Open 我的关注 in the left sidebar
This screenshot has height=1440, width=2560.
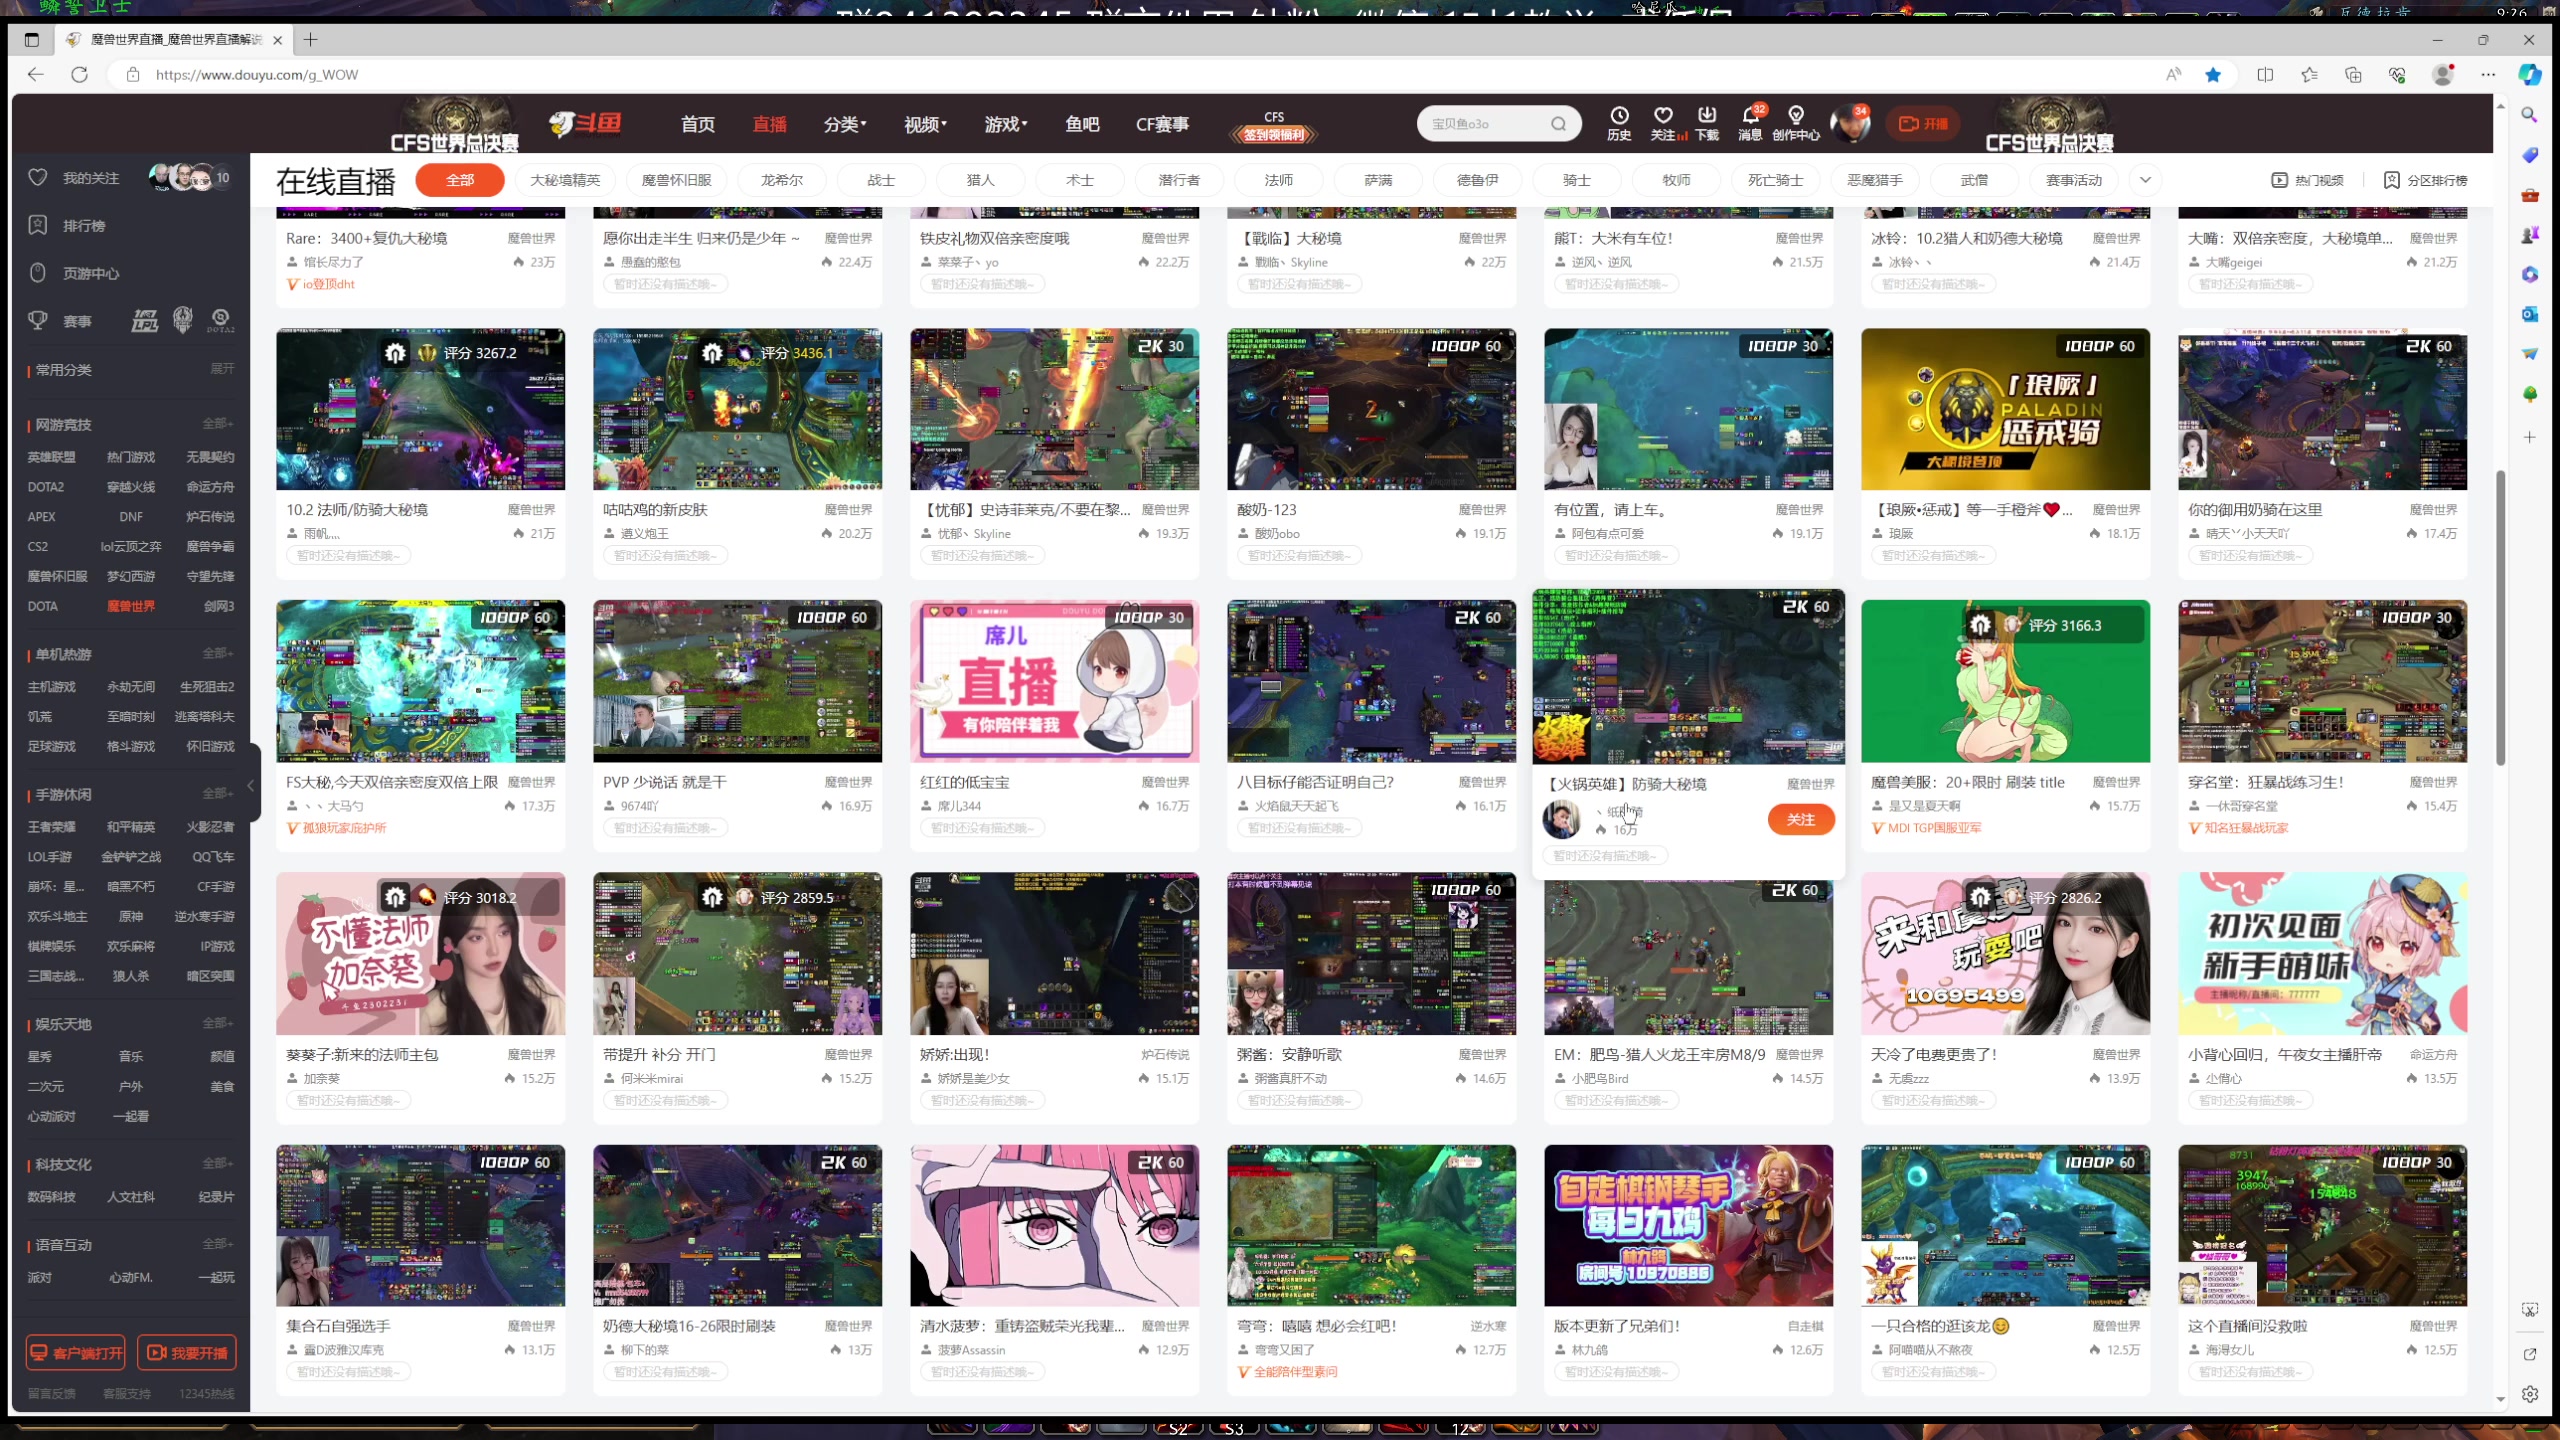pos(91,178)
